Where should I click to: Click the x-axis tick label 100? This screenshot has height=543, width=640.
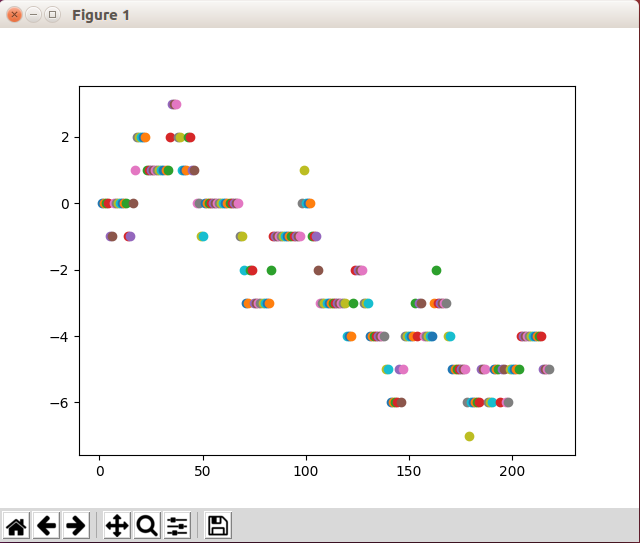pyautogui.click(x=306, y=472)
